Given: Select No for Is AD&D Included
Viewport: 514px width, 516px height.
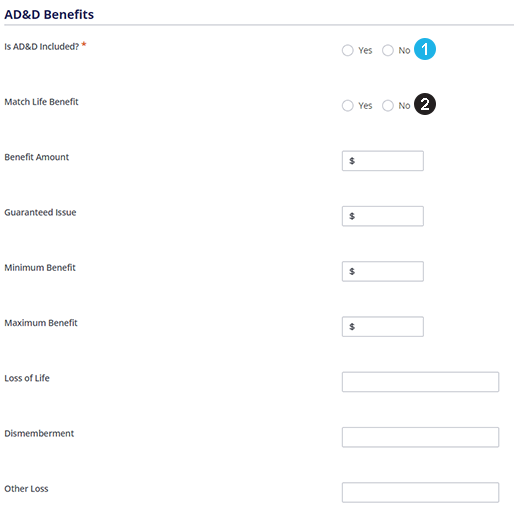Looking at the screenshot, I should click(x=388, y=50).
